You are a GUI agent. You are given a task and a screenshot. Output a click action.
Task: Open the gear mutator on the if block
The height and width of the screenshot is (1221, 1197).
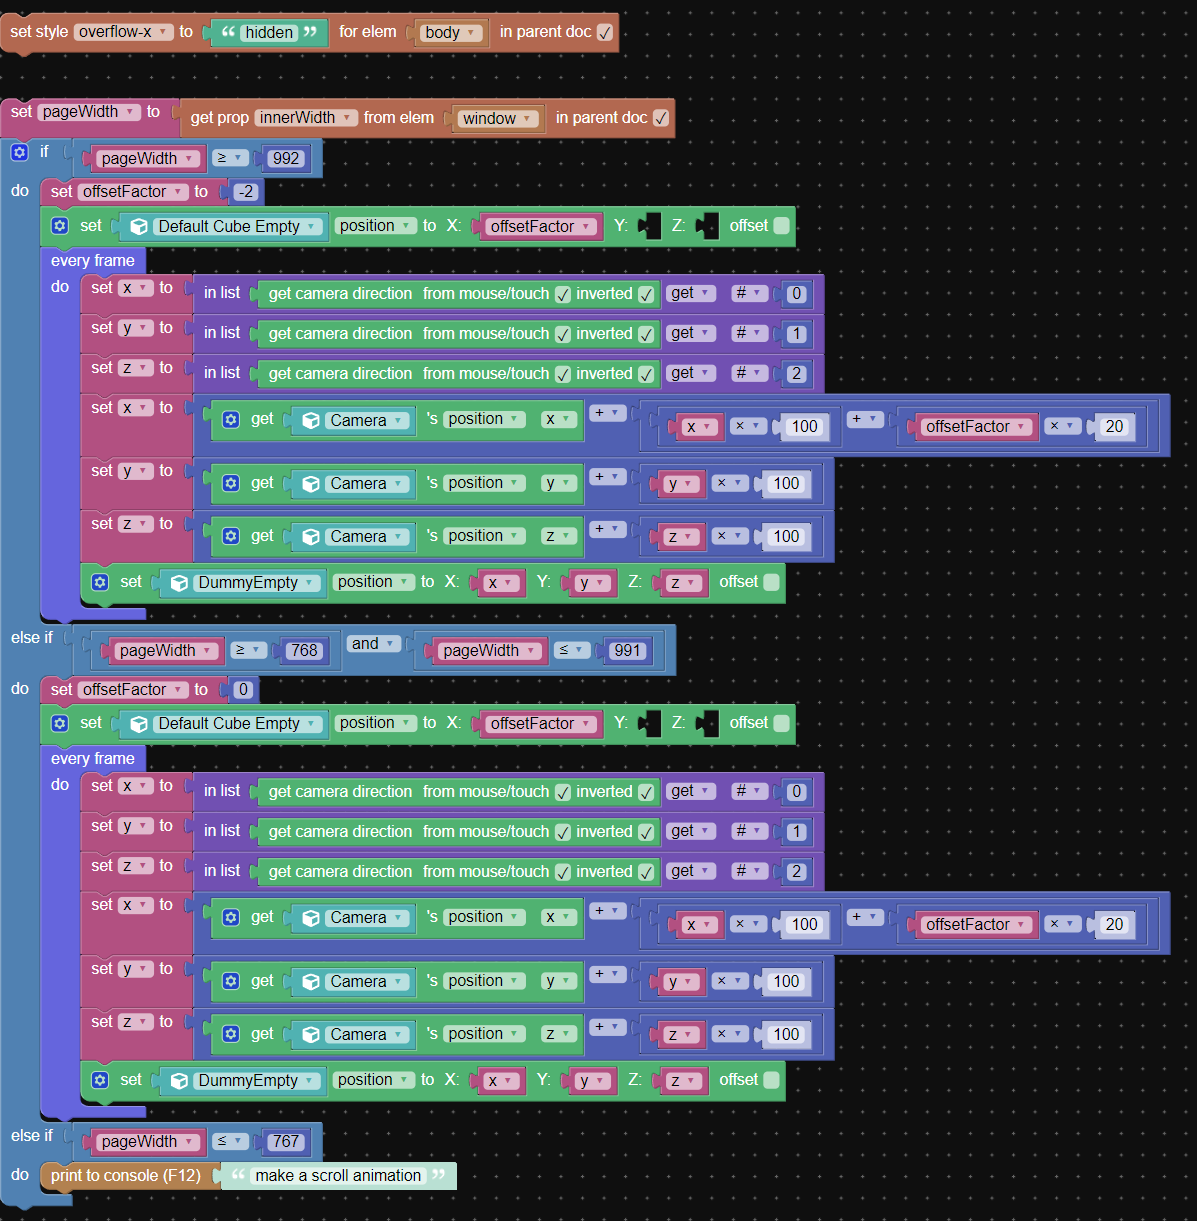pos(19,152)
